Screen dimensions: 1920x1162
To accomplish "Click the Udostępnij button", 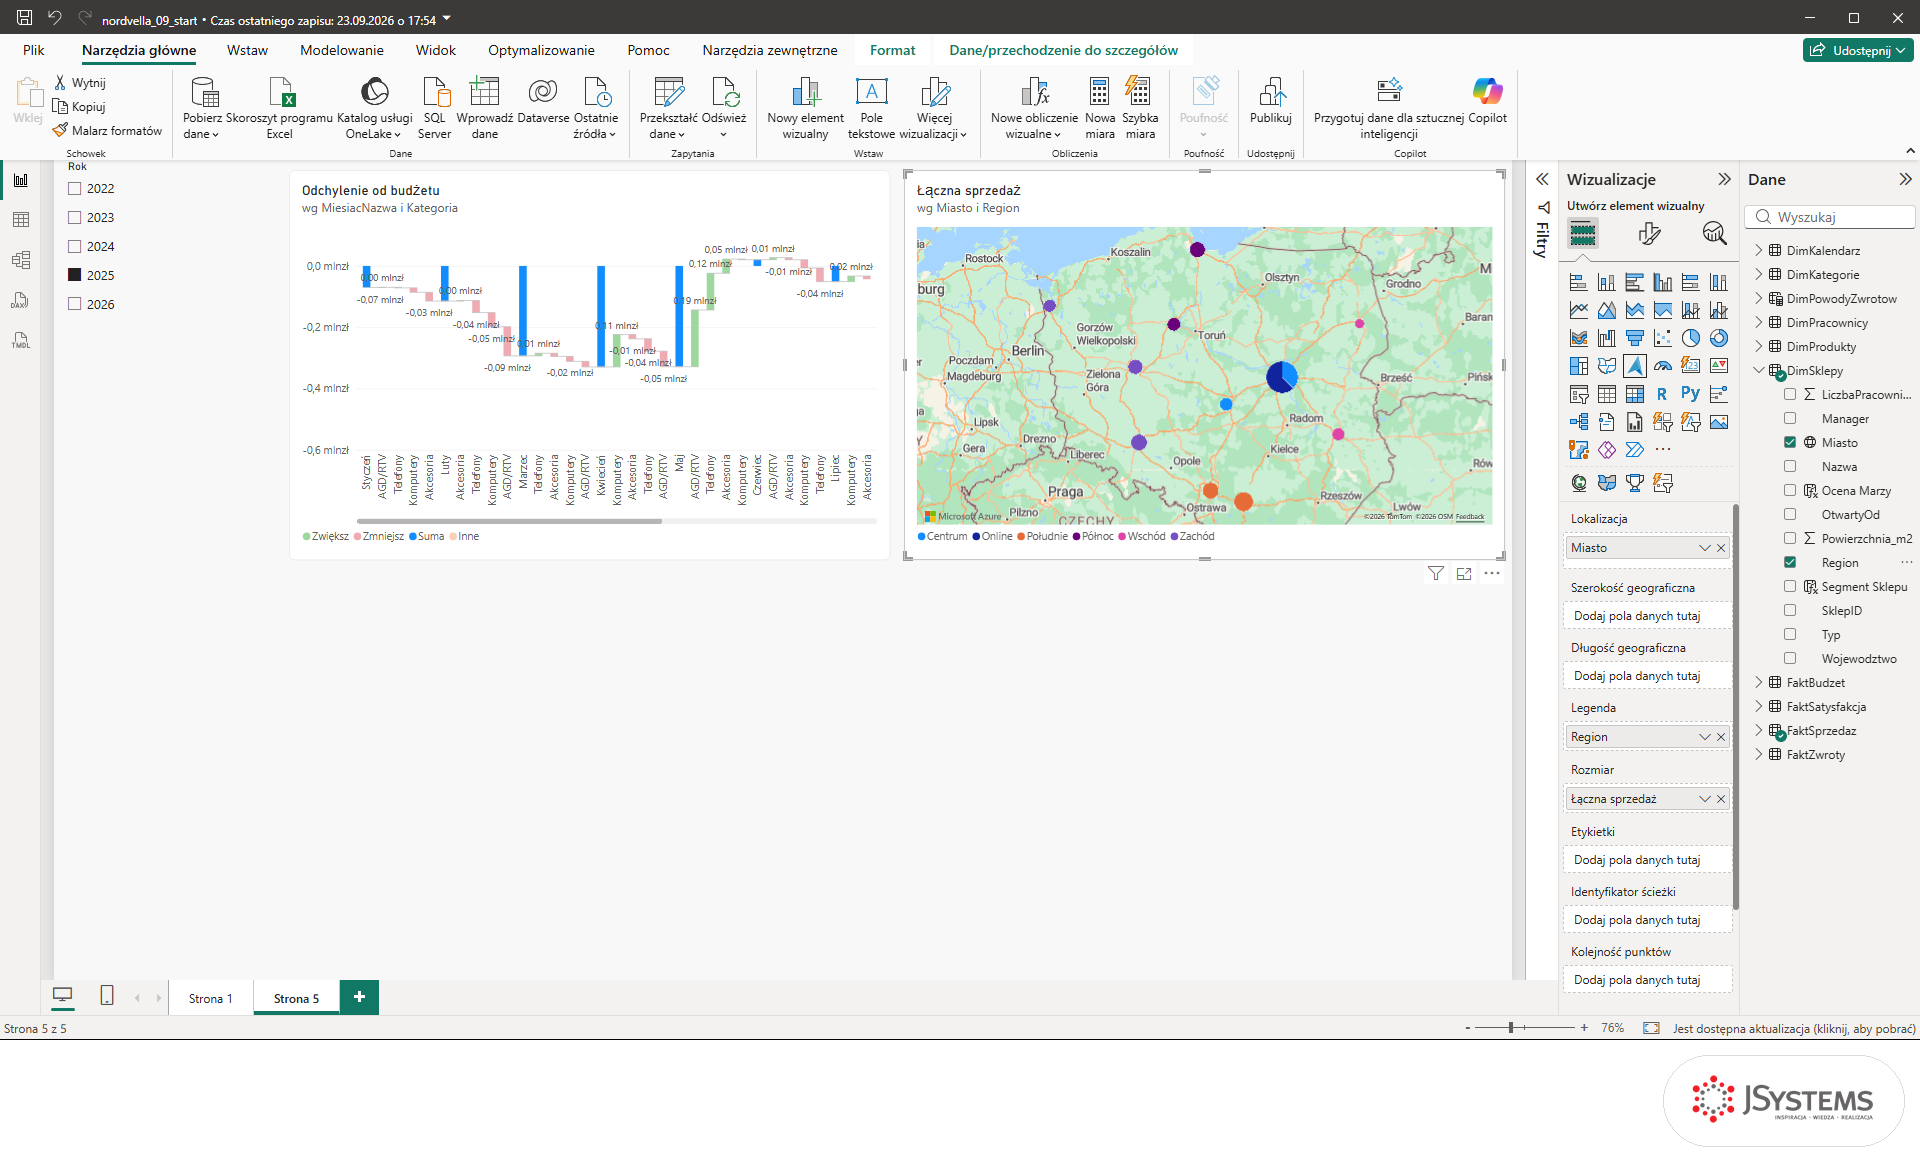I will tap(1858, 50).
